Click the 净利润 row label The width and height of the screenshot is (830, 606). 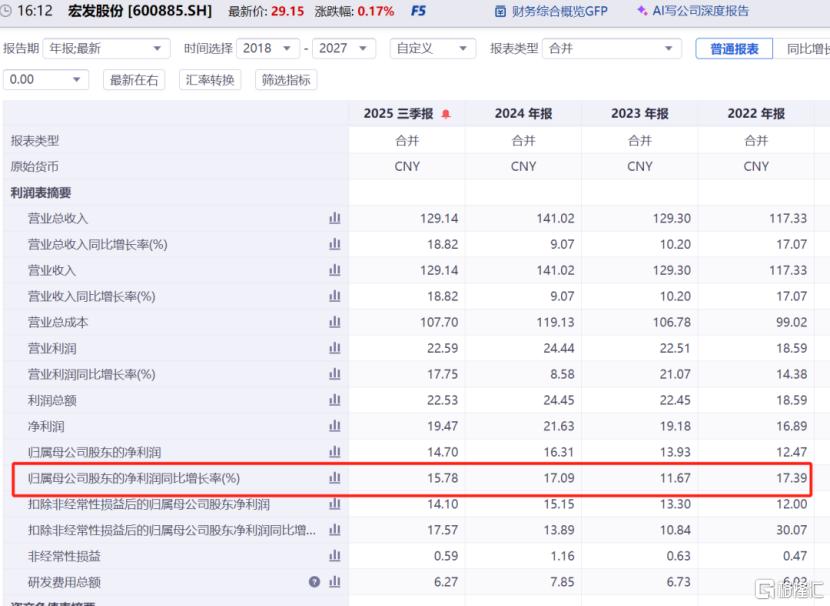point(46,426)
